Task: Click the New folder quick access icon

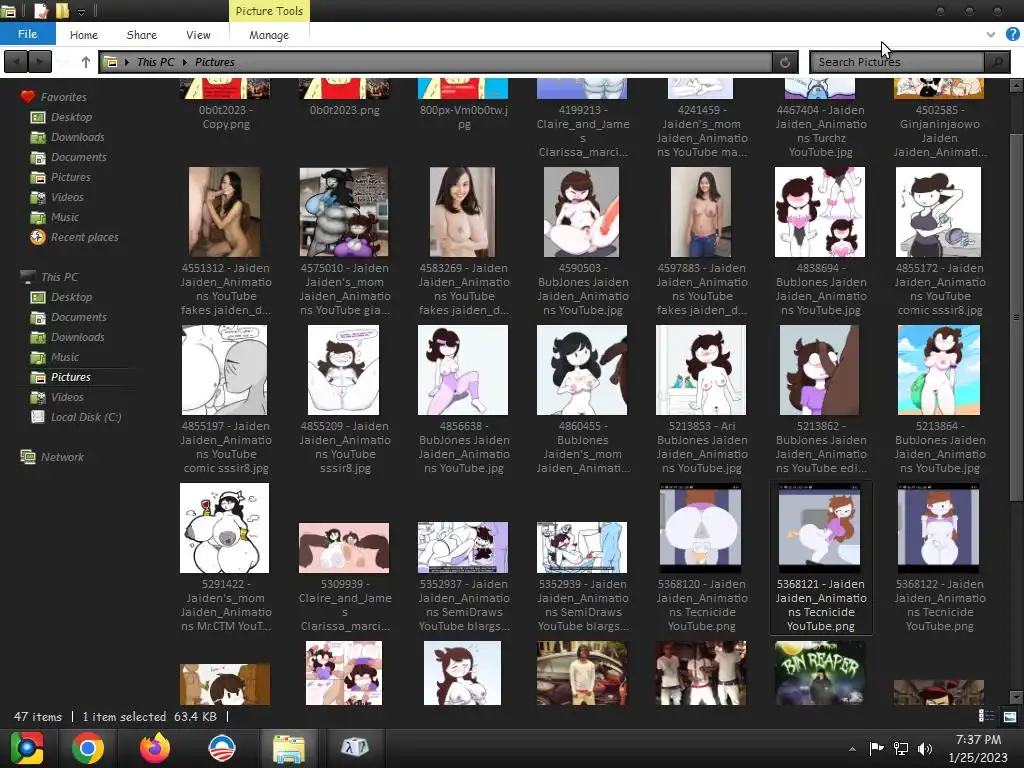Action: tap(62, 11)
